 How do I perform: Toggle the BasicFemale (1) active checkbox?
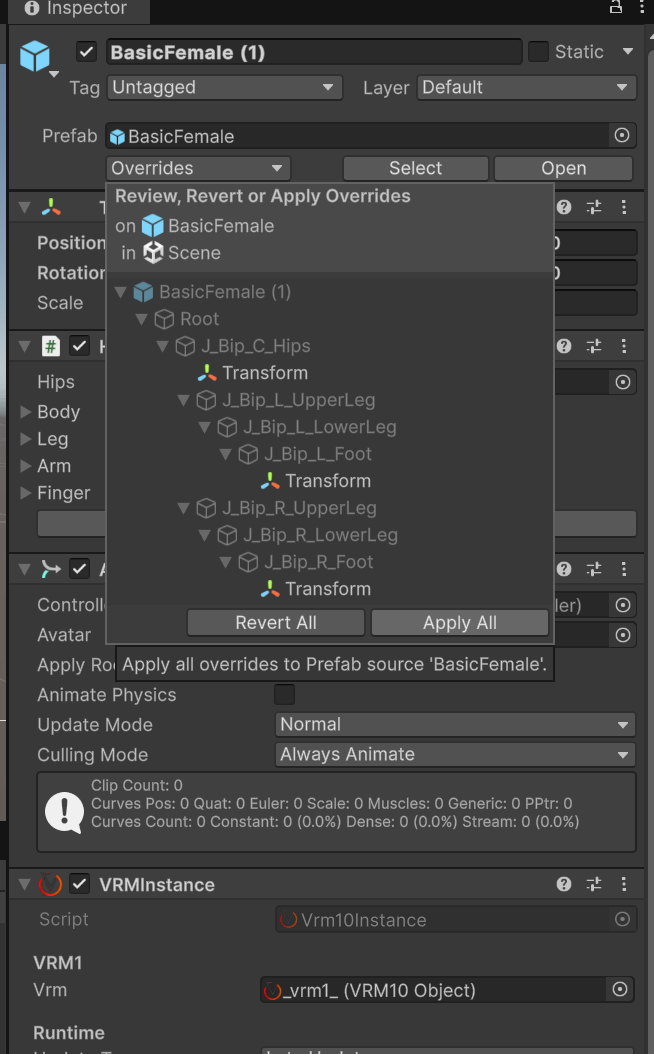click(87, 52)
